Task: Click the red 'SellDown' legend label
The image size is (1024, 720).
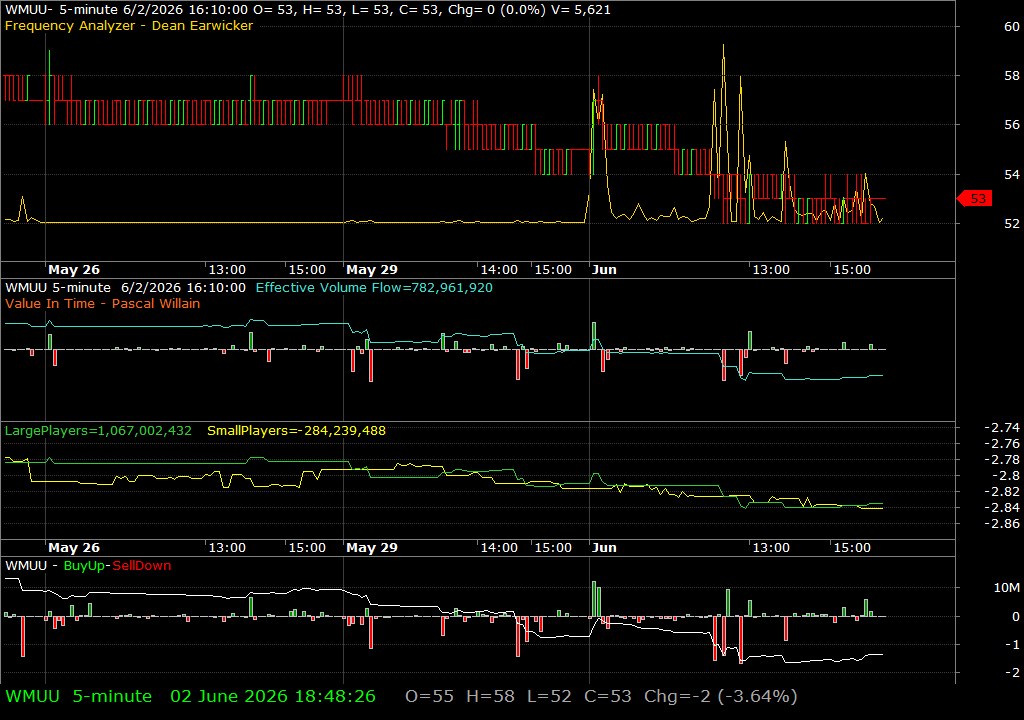Action: [x=142, y=565]
